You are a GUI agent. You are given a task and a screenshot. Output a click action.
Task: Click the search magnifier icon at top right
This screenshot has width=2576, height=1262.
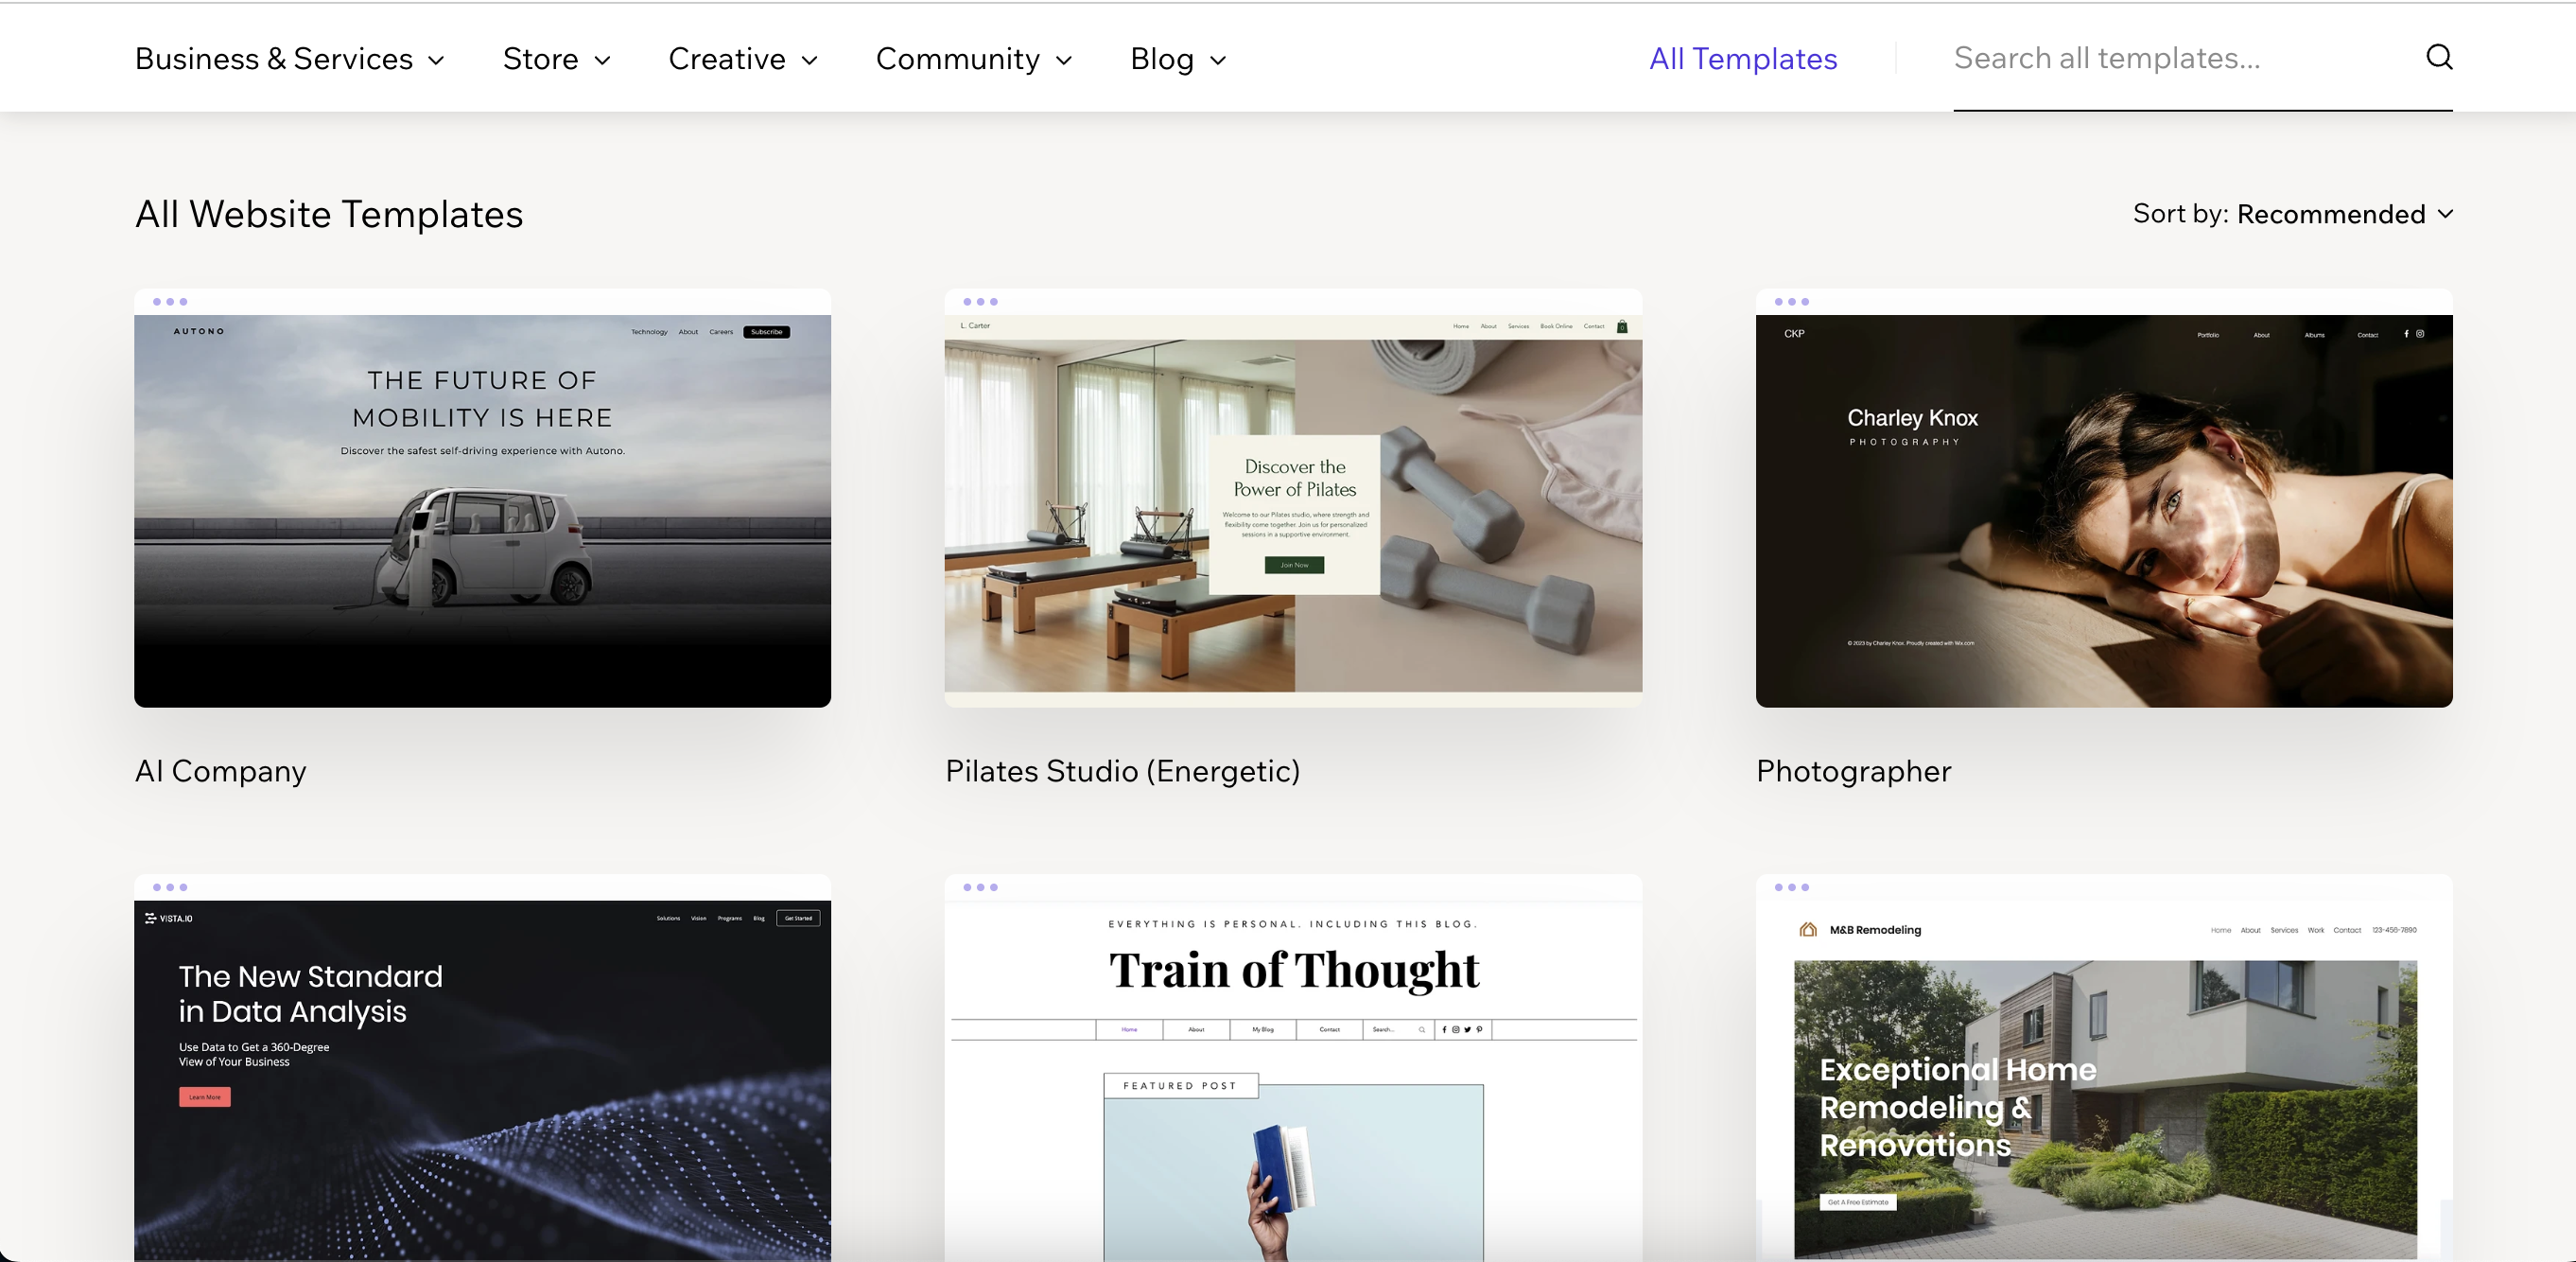(x=2439, y=57)
